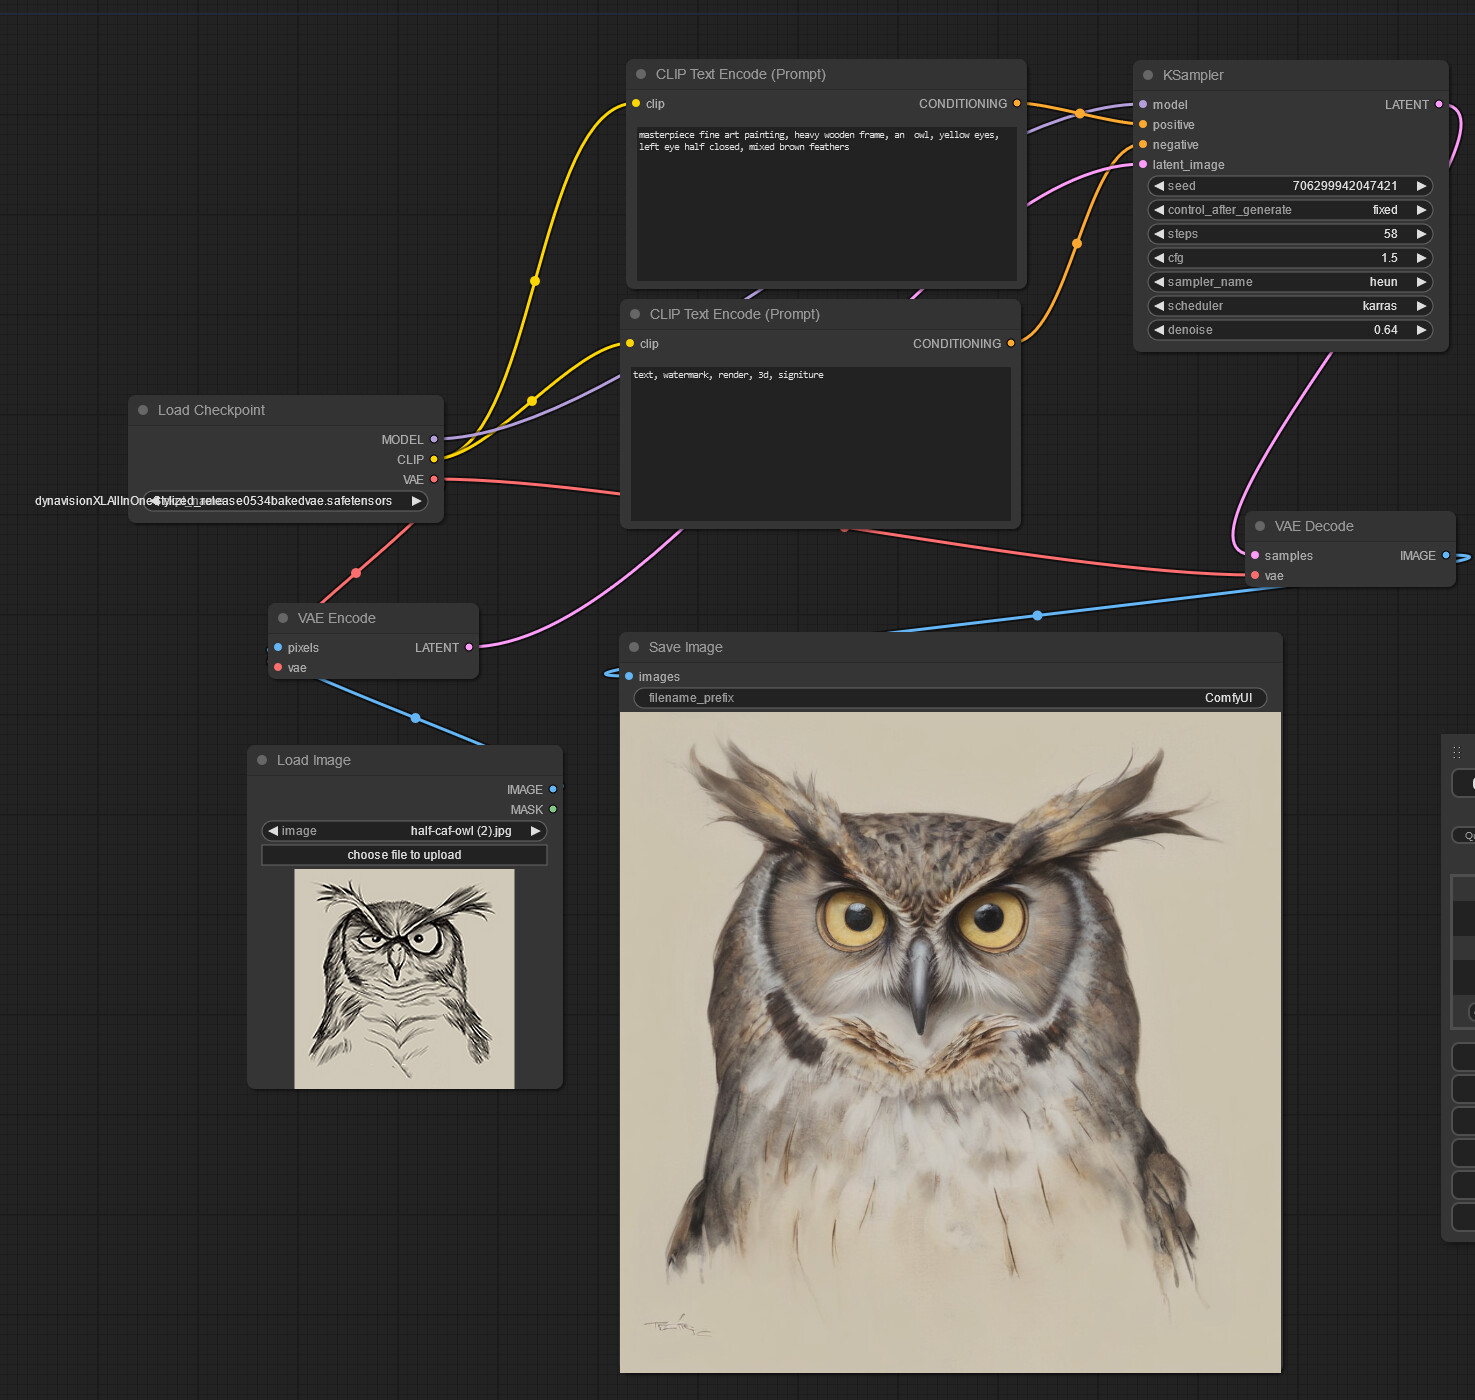The image size is (1475, 1400).
Task: Click the half-caf-owl image file selector
Action: coord(404,831)
